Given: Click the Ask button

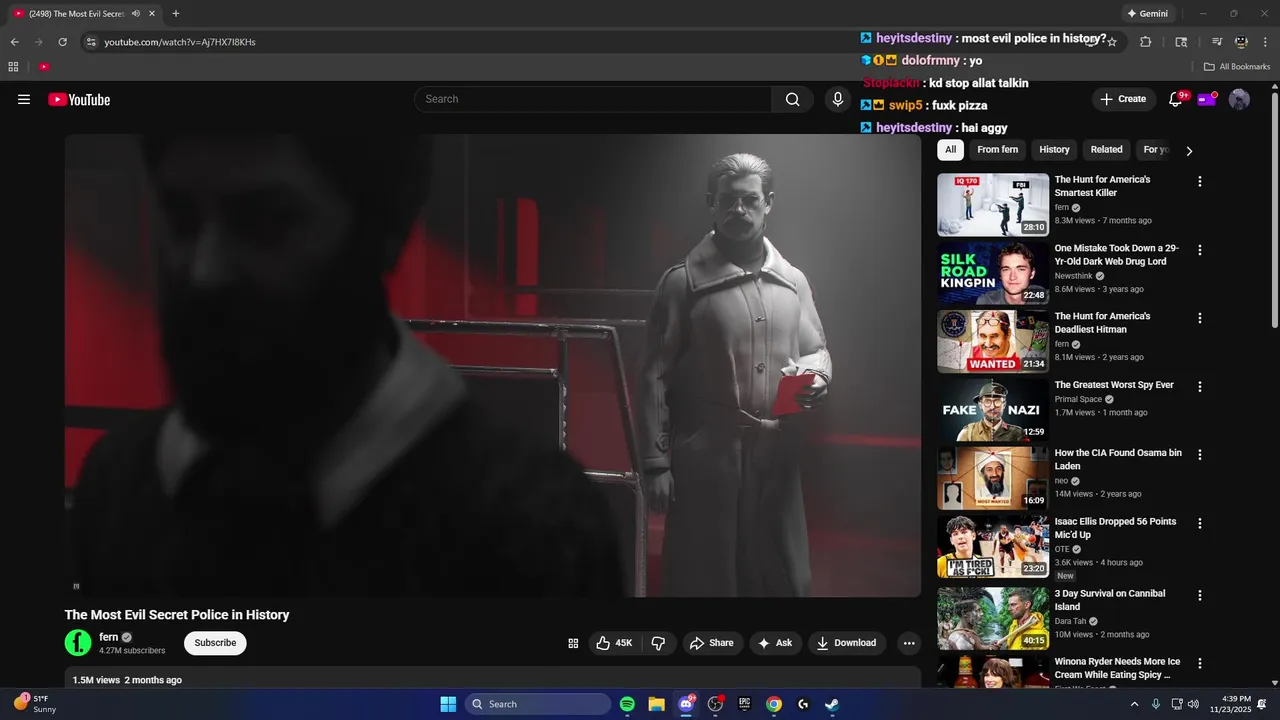Looking at the screenshot, I should (x=775, y=643).
